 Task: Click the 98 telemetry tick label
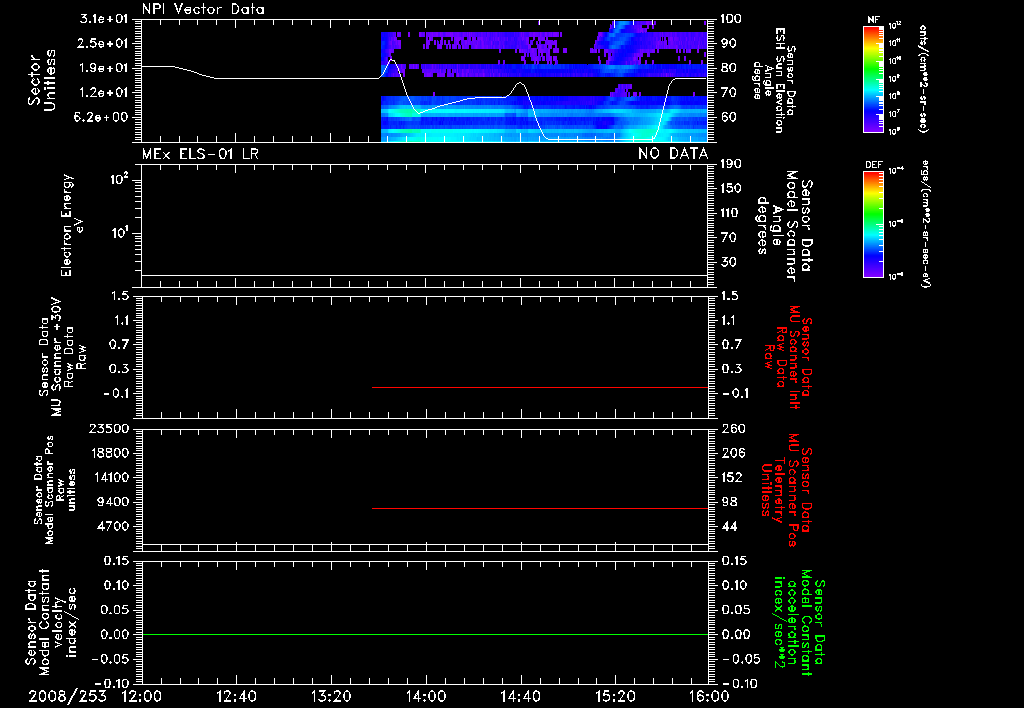728,502
